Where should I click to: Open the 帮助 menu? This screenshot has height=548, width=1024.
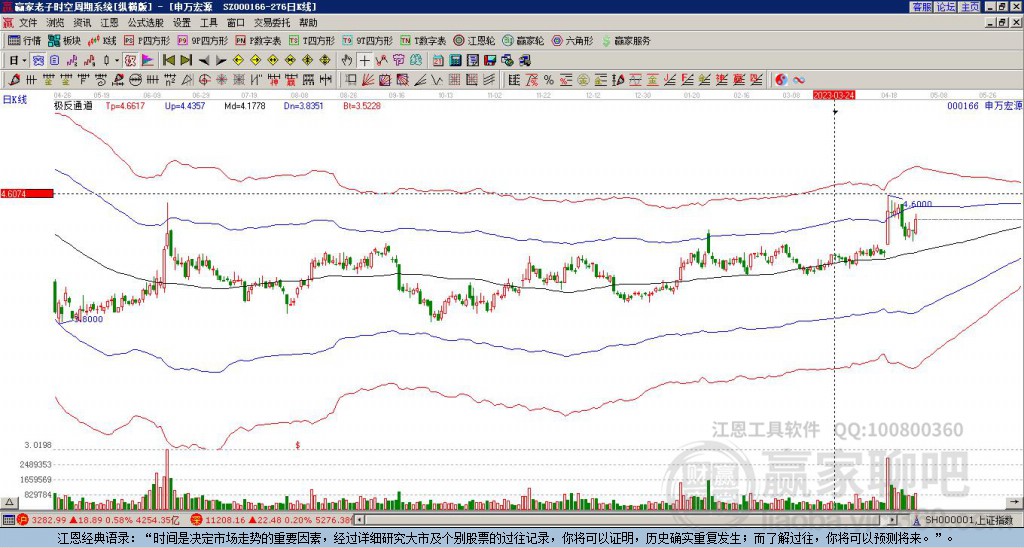(308, 23)
